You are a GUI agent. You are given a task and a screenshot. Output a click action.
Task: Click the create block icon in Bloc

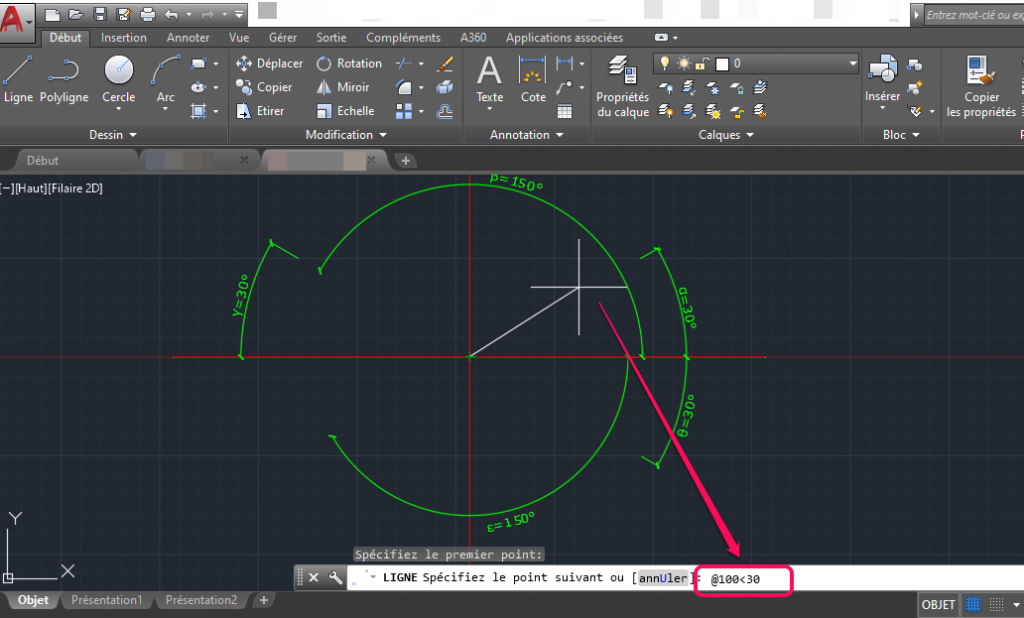pos(915,64)
